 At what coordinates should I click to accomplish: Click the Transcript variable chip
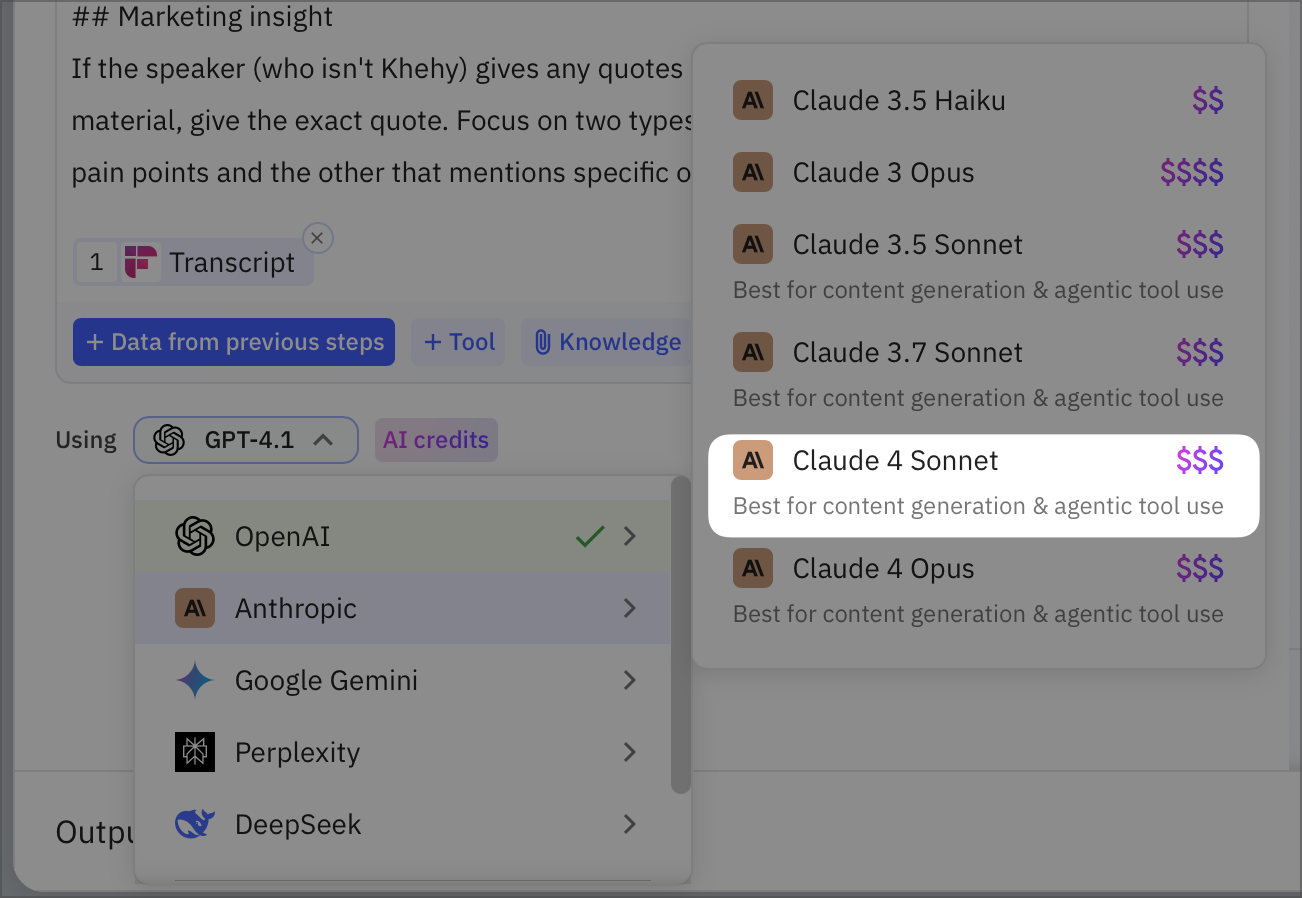click(193, 262)
